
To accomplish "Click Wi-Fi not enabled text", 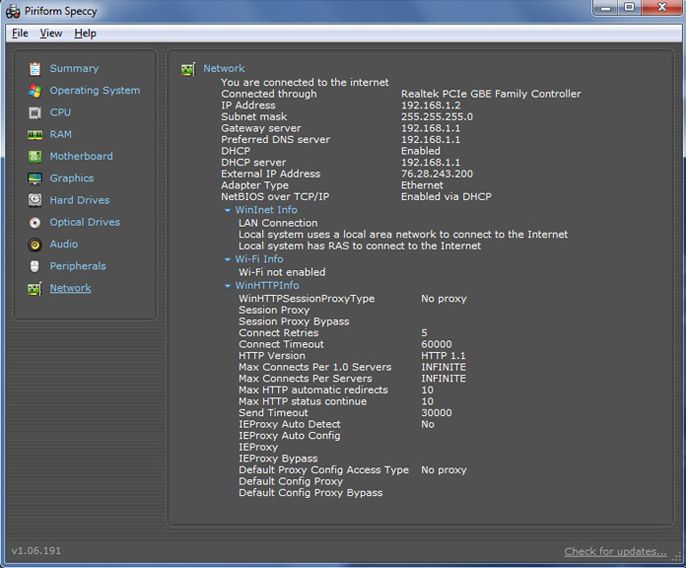I will point(282,272).
